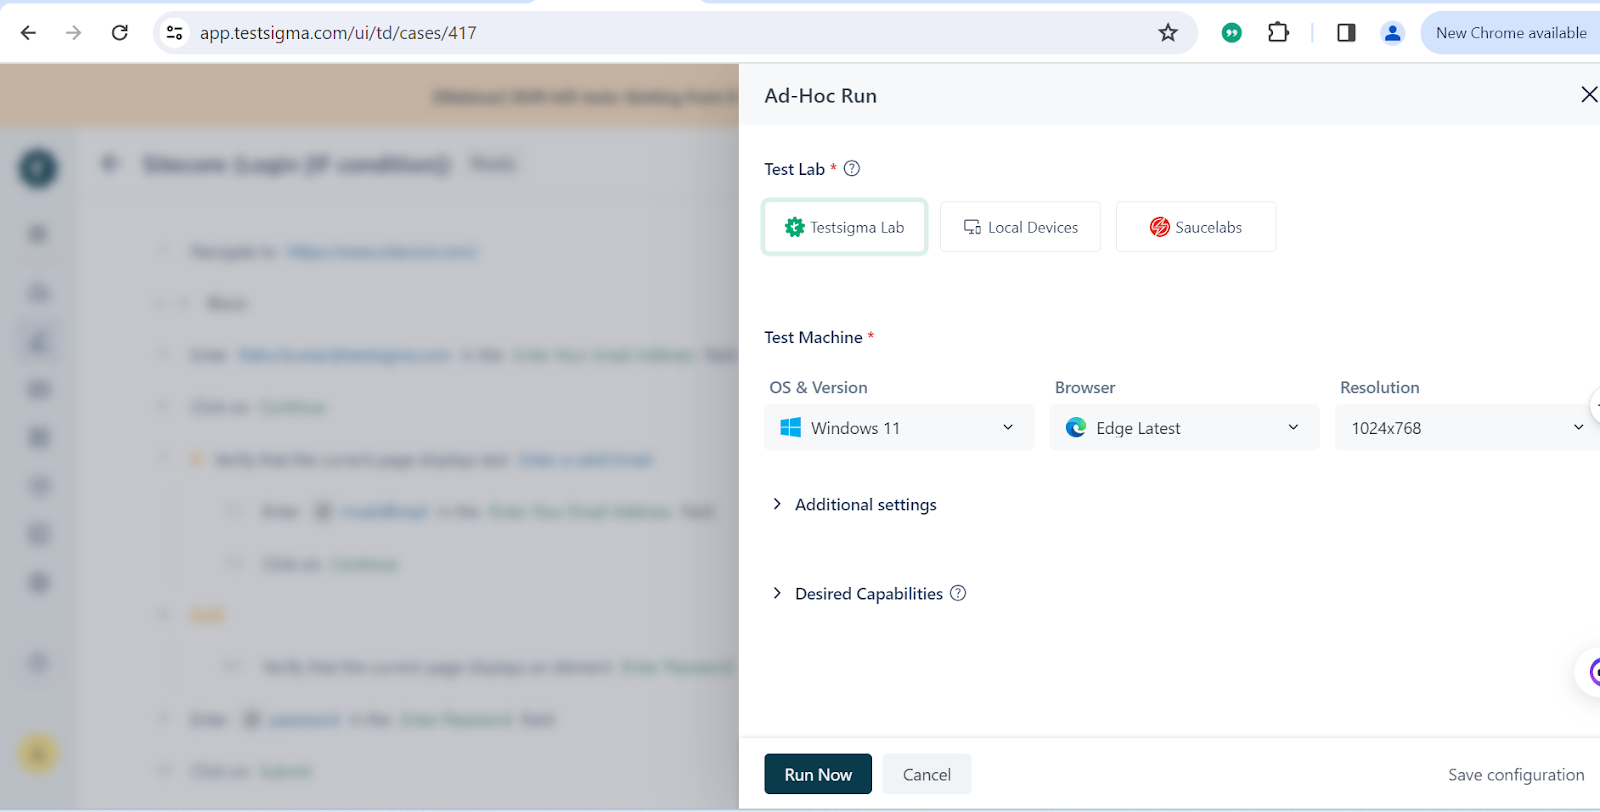Click the yellow circular icon in left sidebar

click(38, 754)
